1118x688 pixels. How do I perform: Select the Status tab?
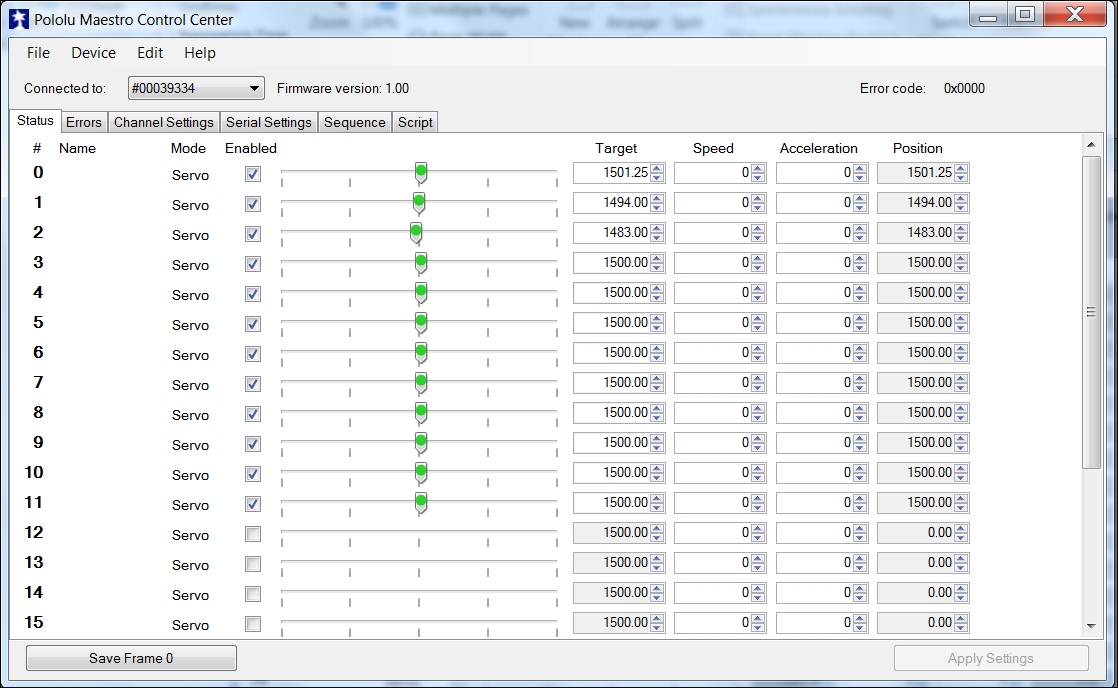35,120
